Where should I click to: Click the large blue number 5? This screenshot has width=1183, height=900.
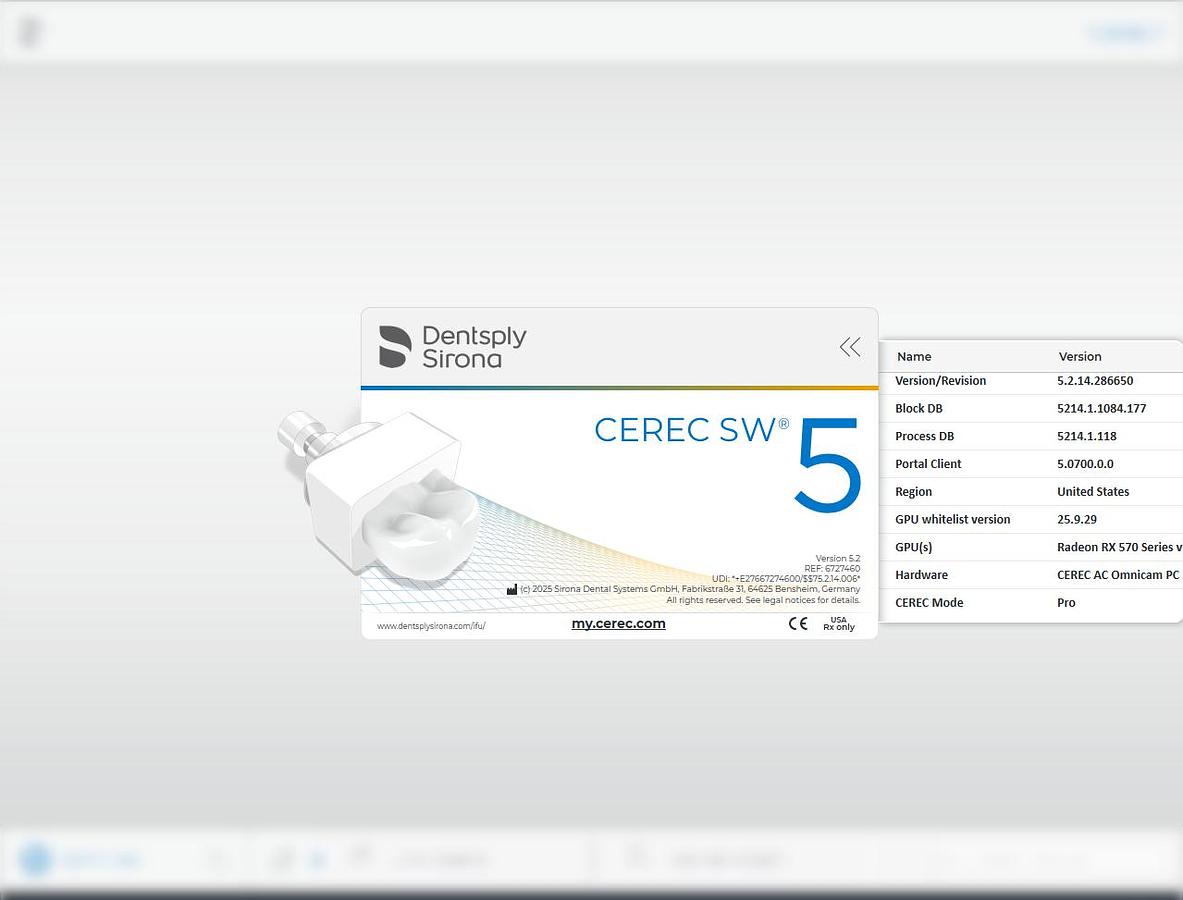coord(828,465)
